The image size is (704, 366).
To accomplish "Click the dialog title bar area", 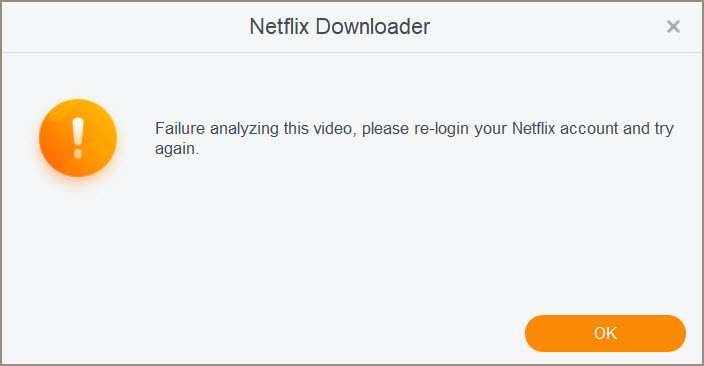I will click(x=352, y=27).
